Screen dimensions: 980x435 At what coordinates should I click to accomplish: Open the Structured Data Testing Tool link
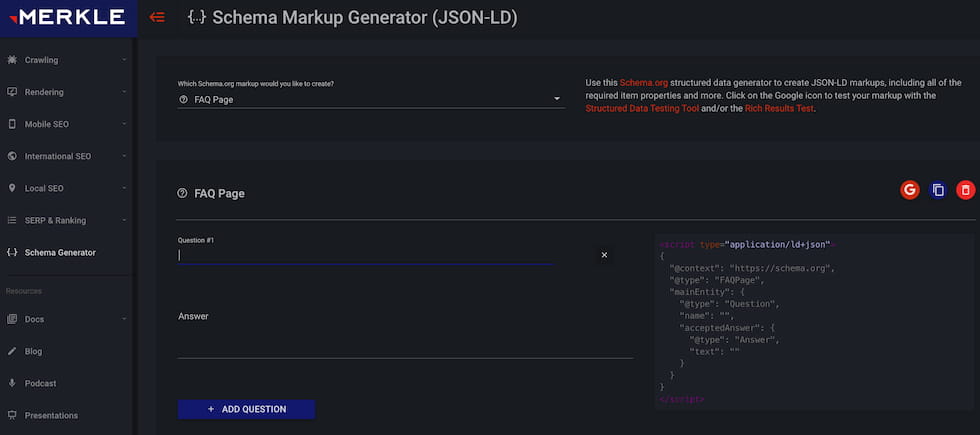pos(641,108)
